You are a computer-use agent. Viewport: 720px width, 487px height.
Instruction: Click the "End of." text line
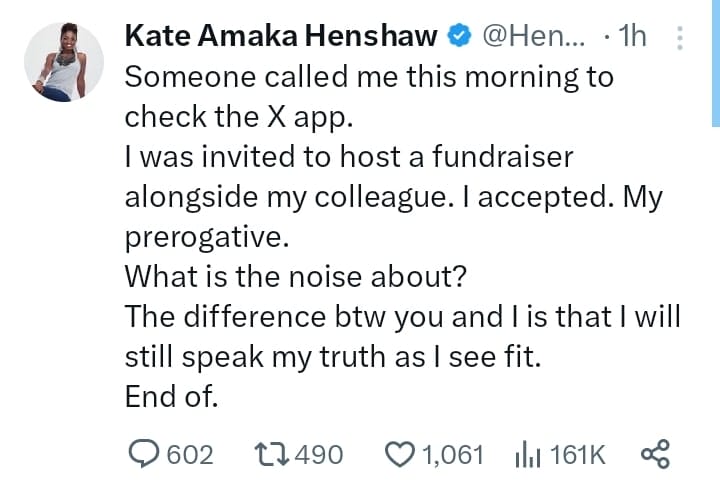click(170, 396)
